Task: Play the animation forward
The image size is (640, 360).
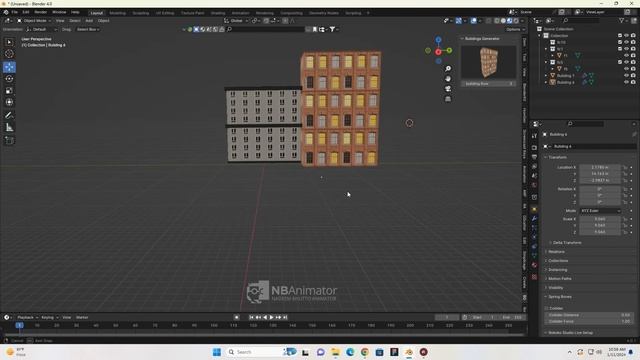Action: pyautogui.click(x=271, y=317)
